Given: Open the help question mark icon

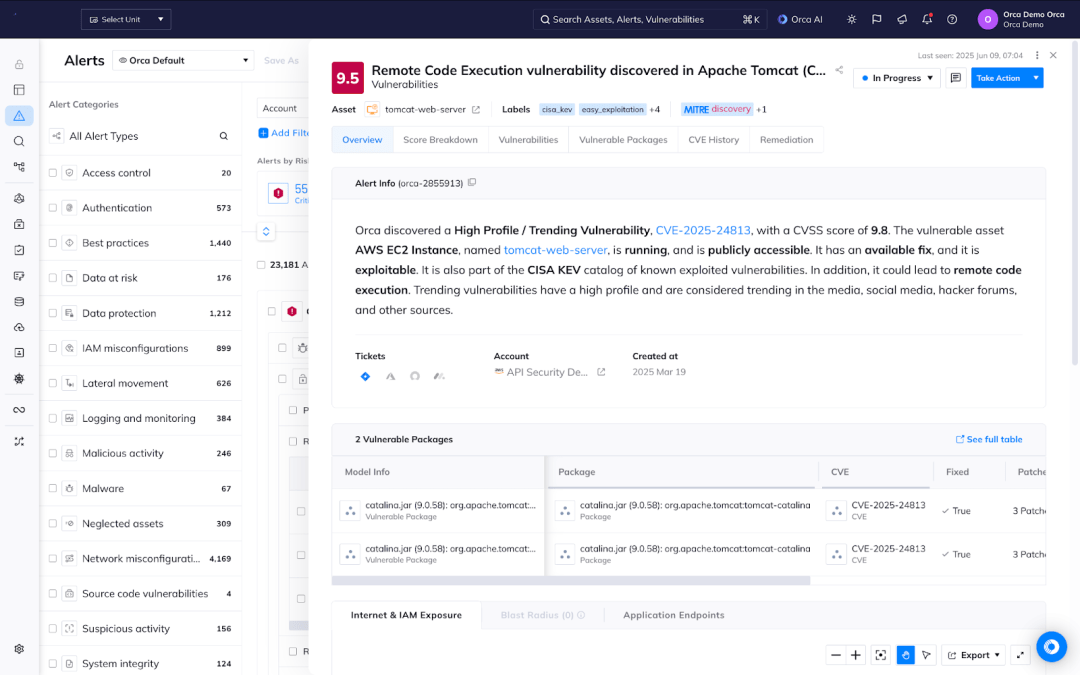Looking at the screenshot, I should (x=952, y=19).
